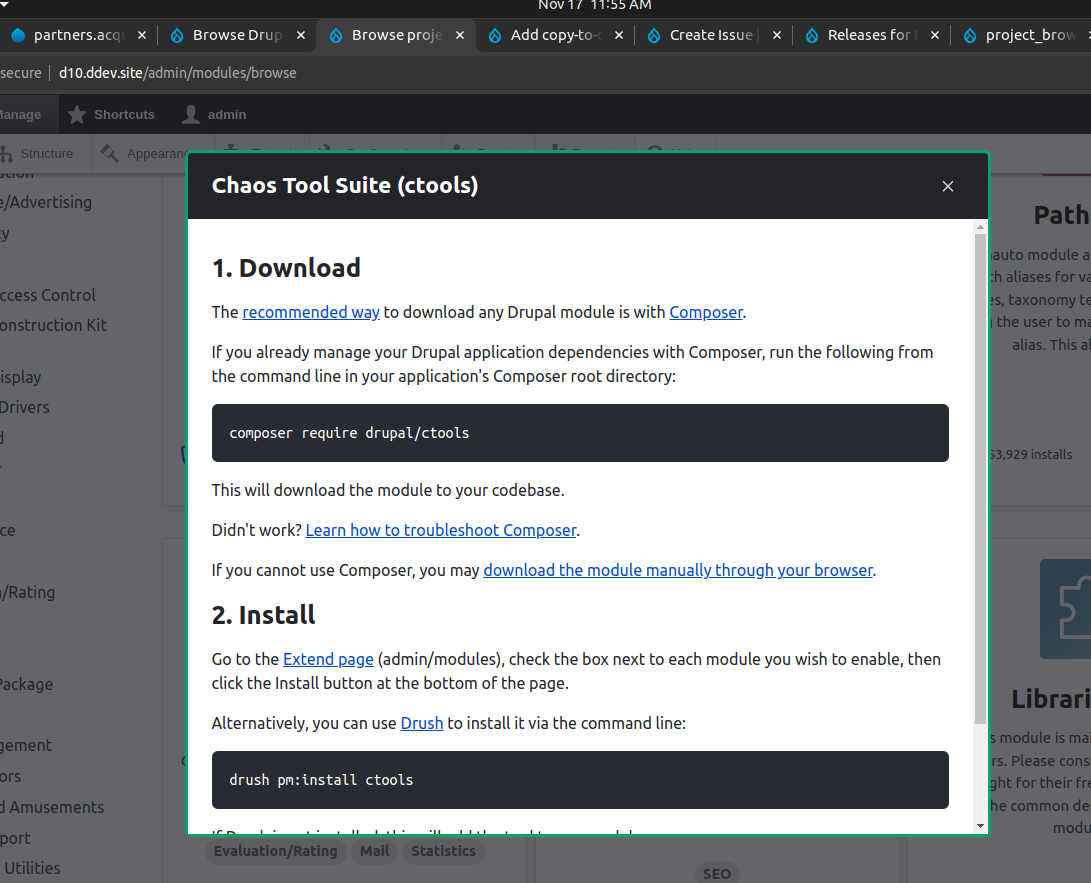Click the Structure toolbar icon
Image resolution: width=1091 pixels, height=883 pixels.
coord(6,154)
